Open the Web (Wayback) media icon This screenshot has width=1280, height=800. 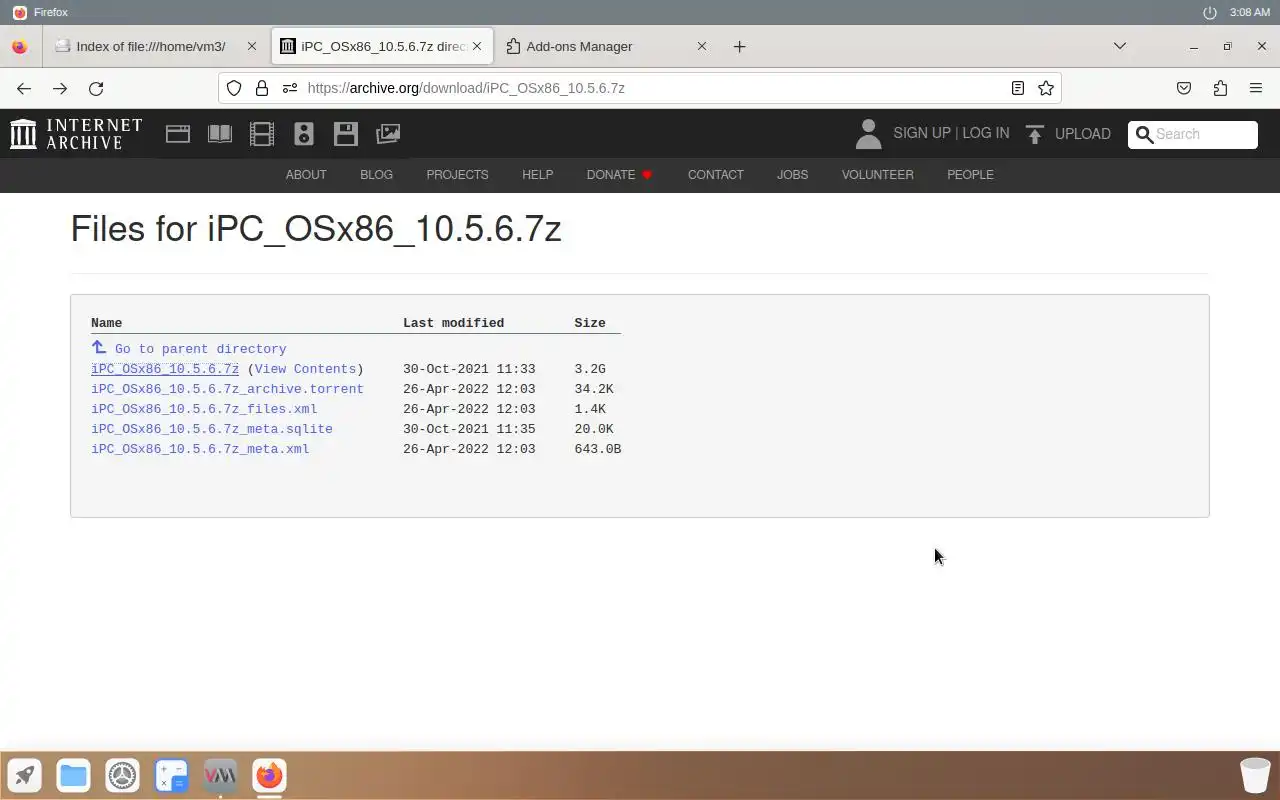(178, 134)
